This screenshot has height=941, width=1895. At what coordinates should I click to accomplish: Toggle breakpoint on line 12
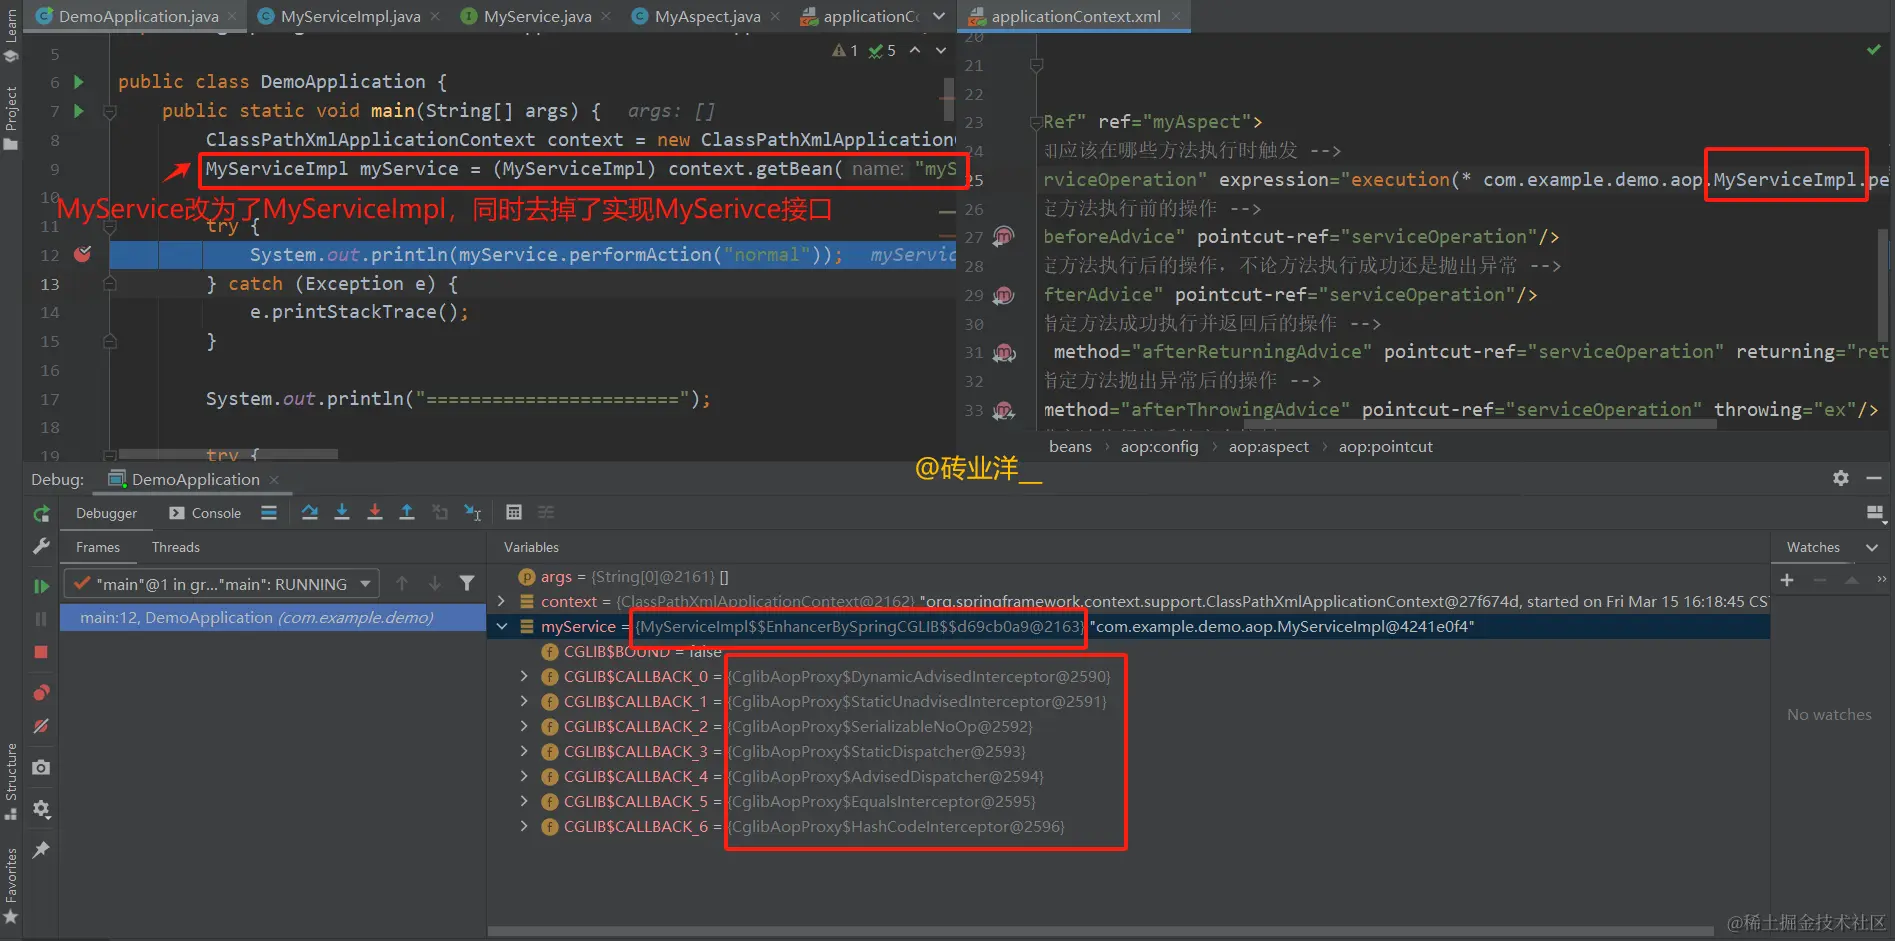[83, 254]
